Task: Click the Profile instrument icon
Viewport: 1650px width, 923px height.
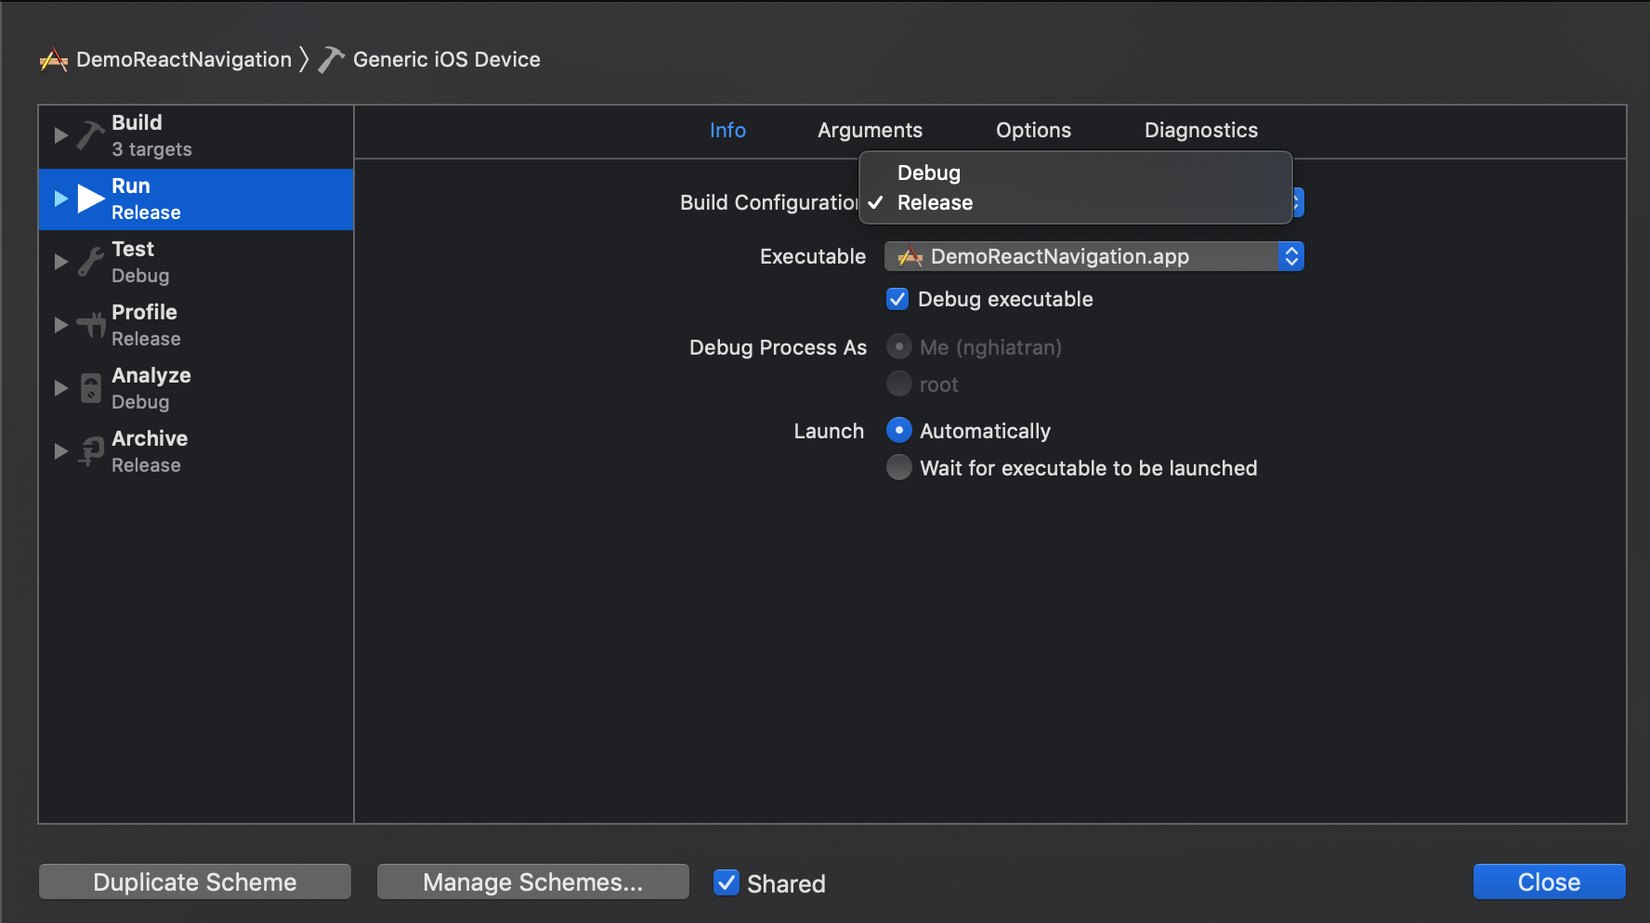Action: (90, 325)
